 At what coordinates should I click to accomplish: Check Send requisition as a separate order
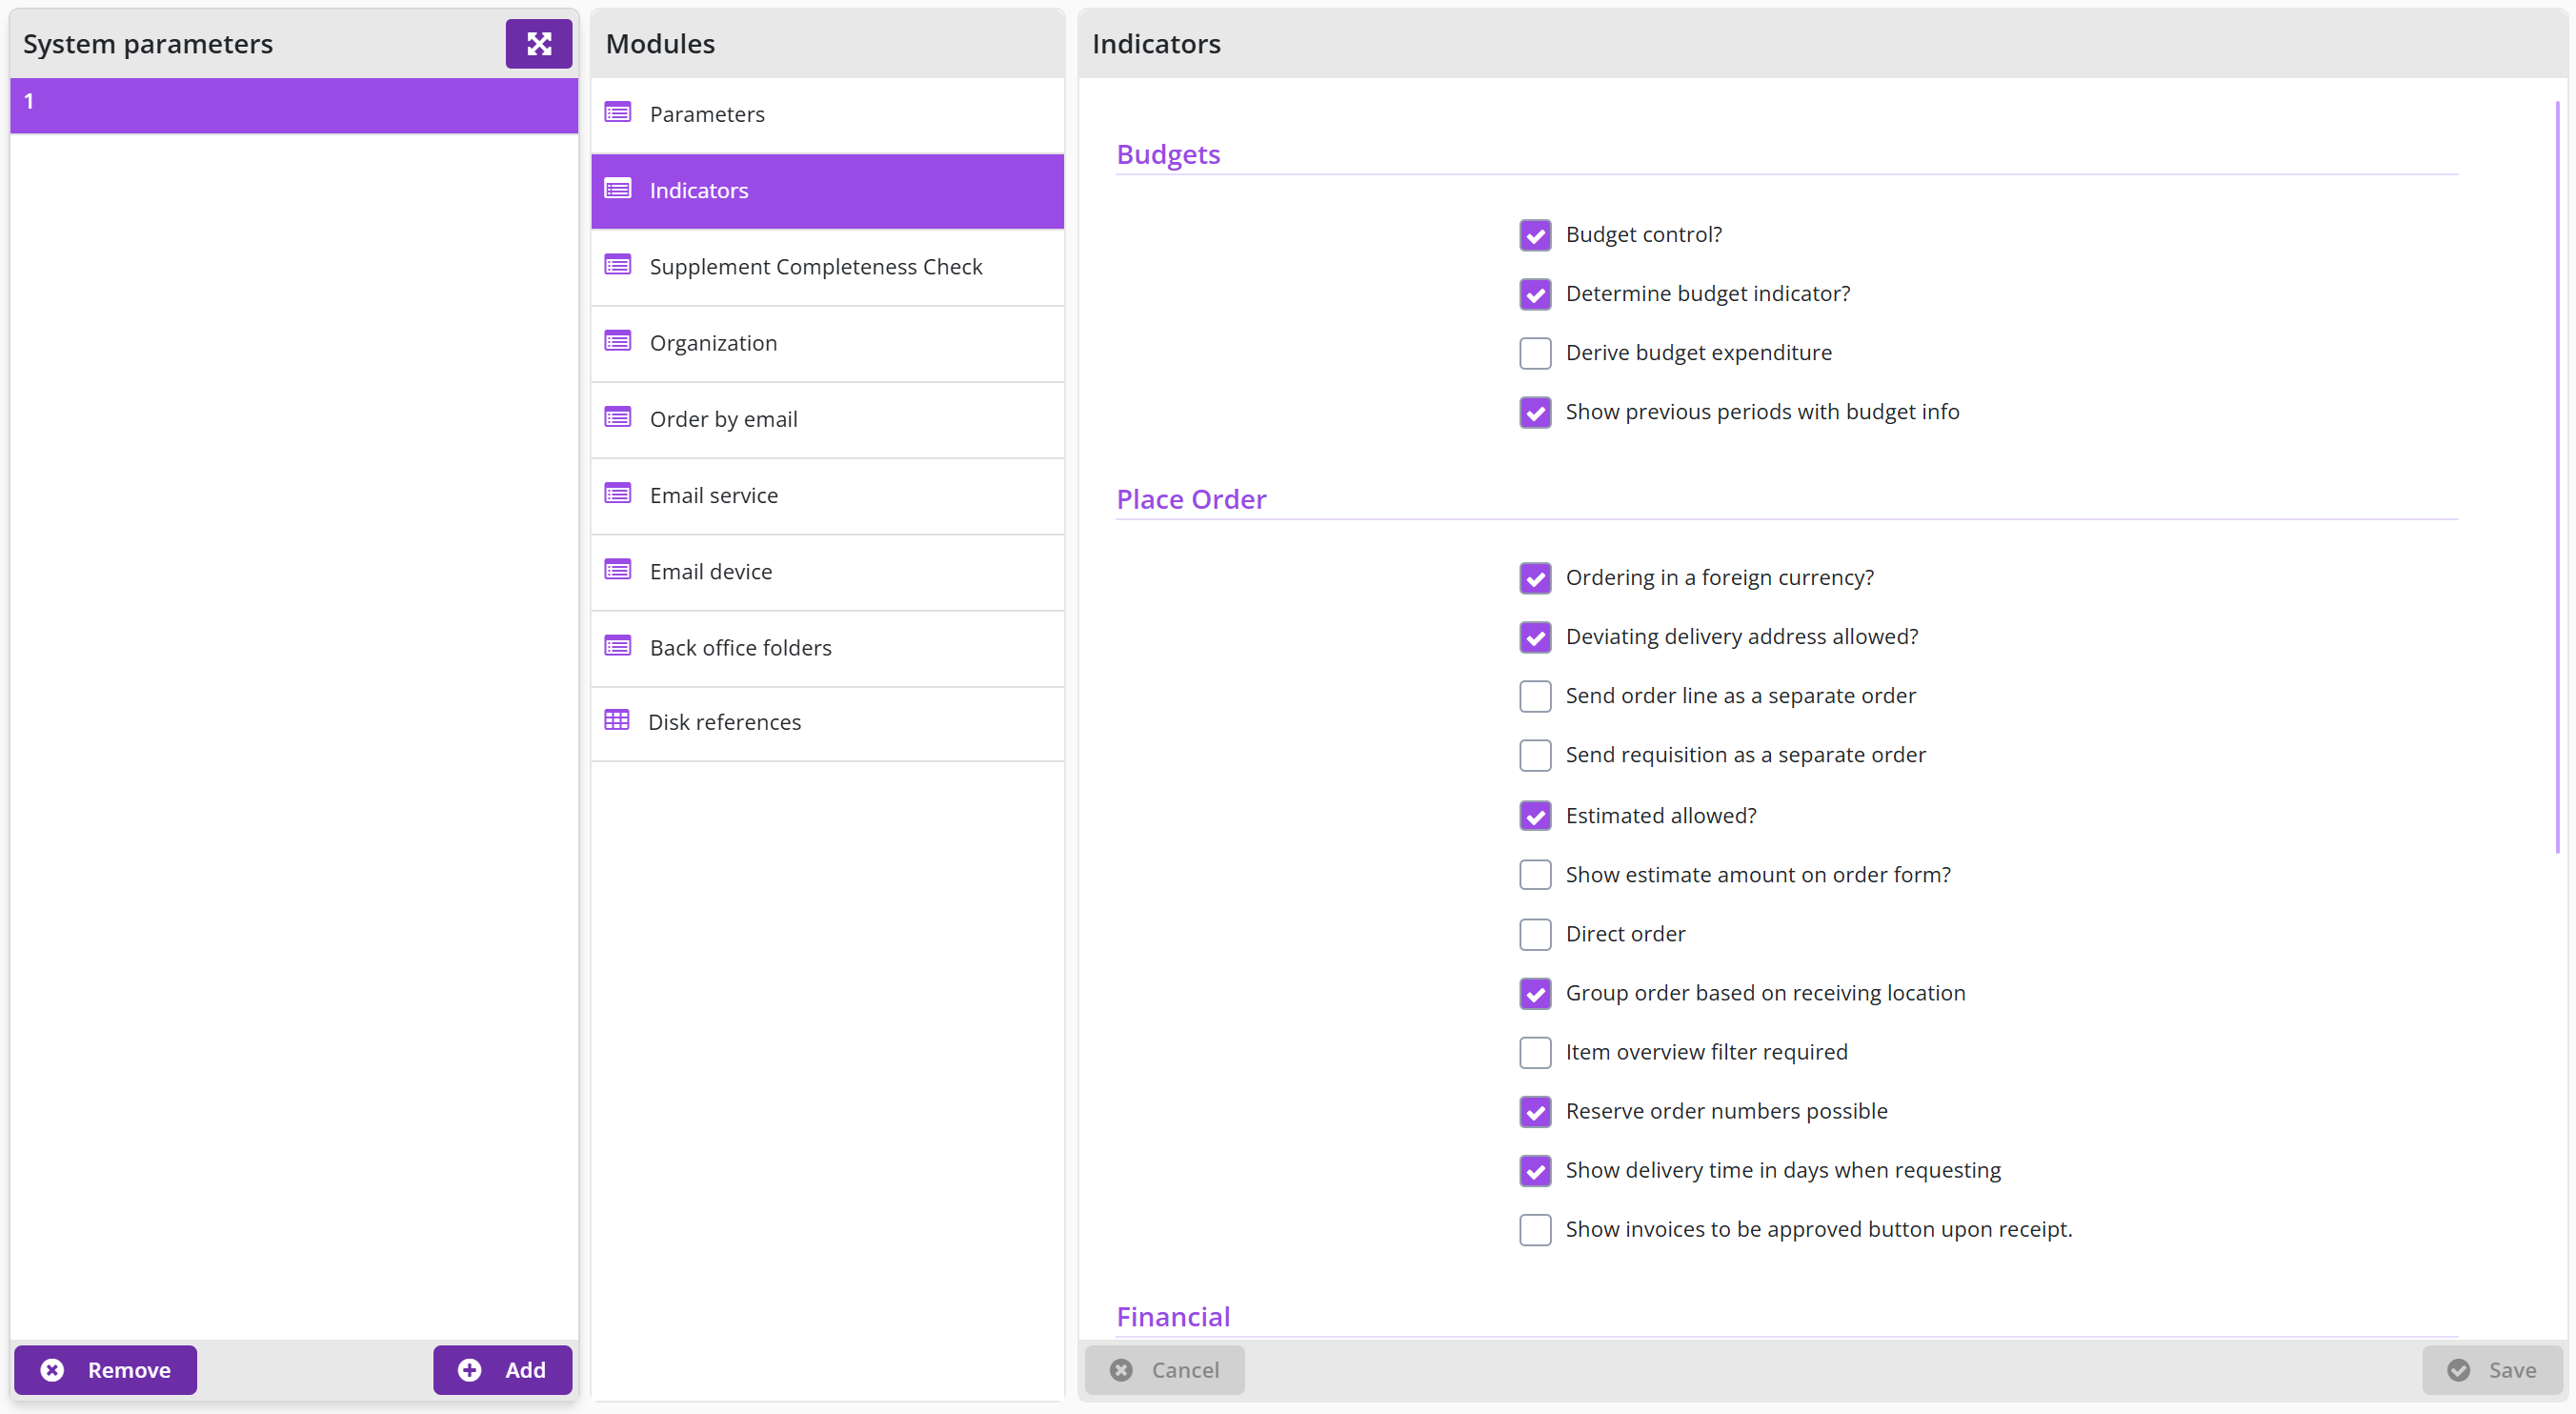pyautogui.click(x=1535, y=755)
